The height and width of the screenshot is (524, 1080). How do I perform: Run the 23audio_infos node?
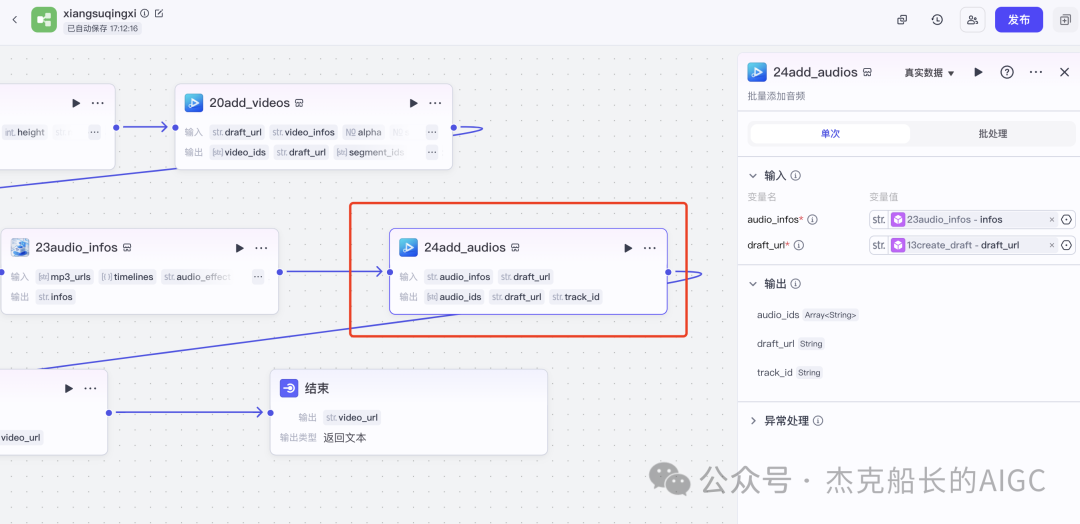239,248
